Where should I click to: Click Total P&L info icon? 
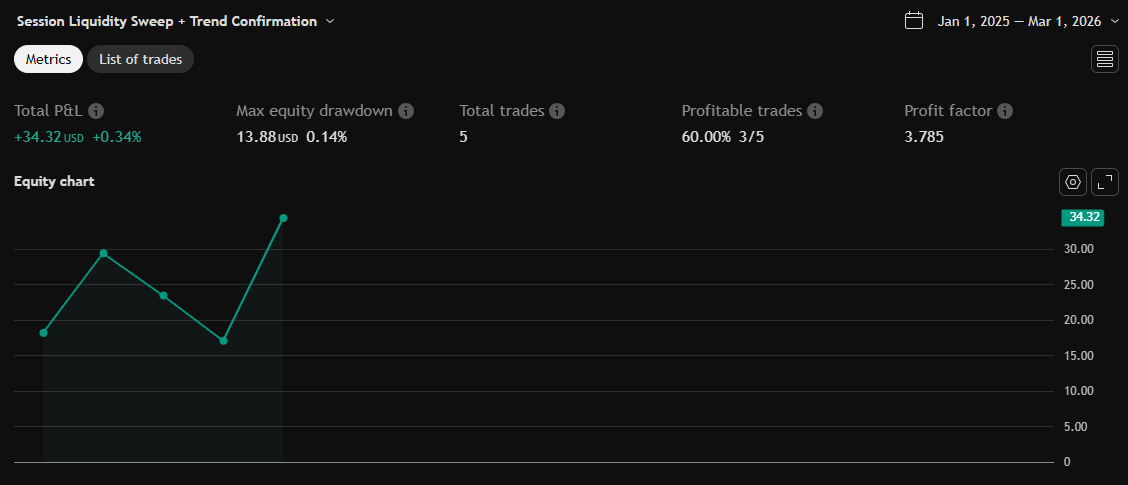(x=97, y=111)
